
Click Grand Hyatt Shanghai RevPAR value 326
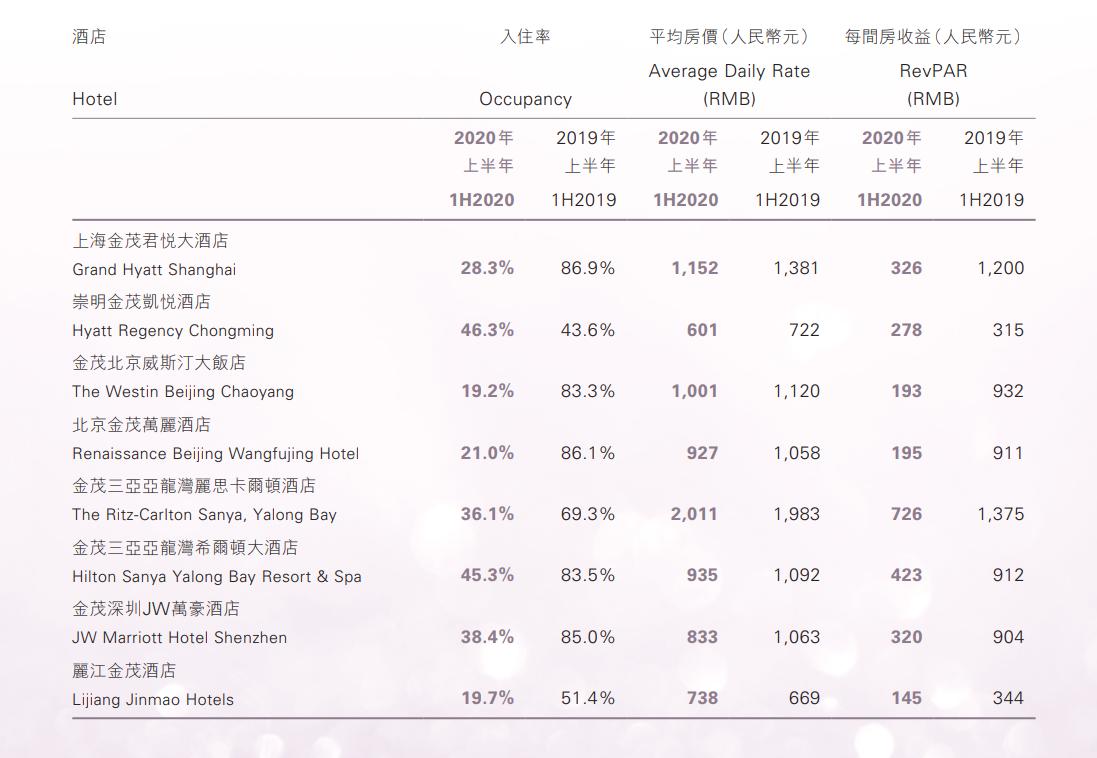pos(906,268)
